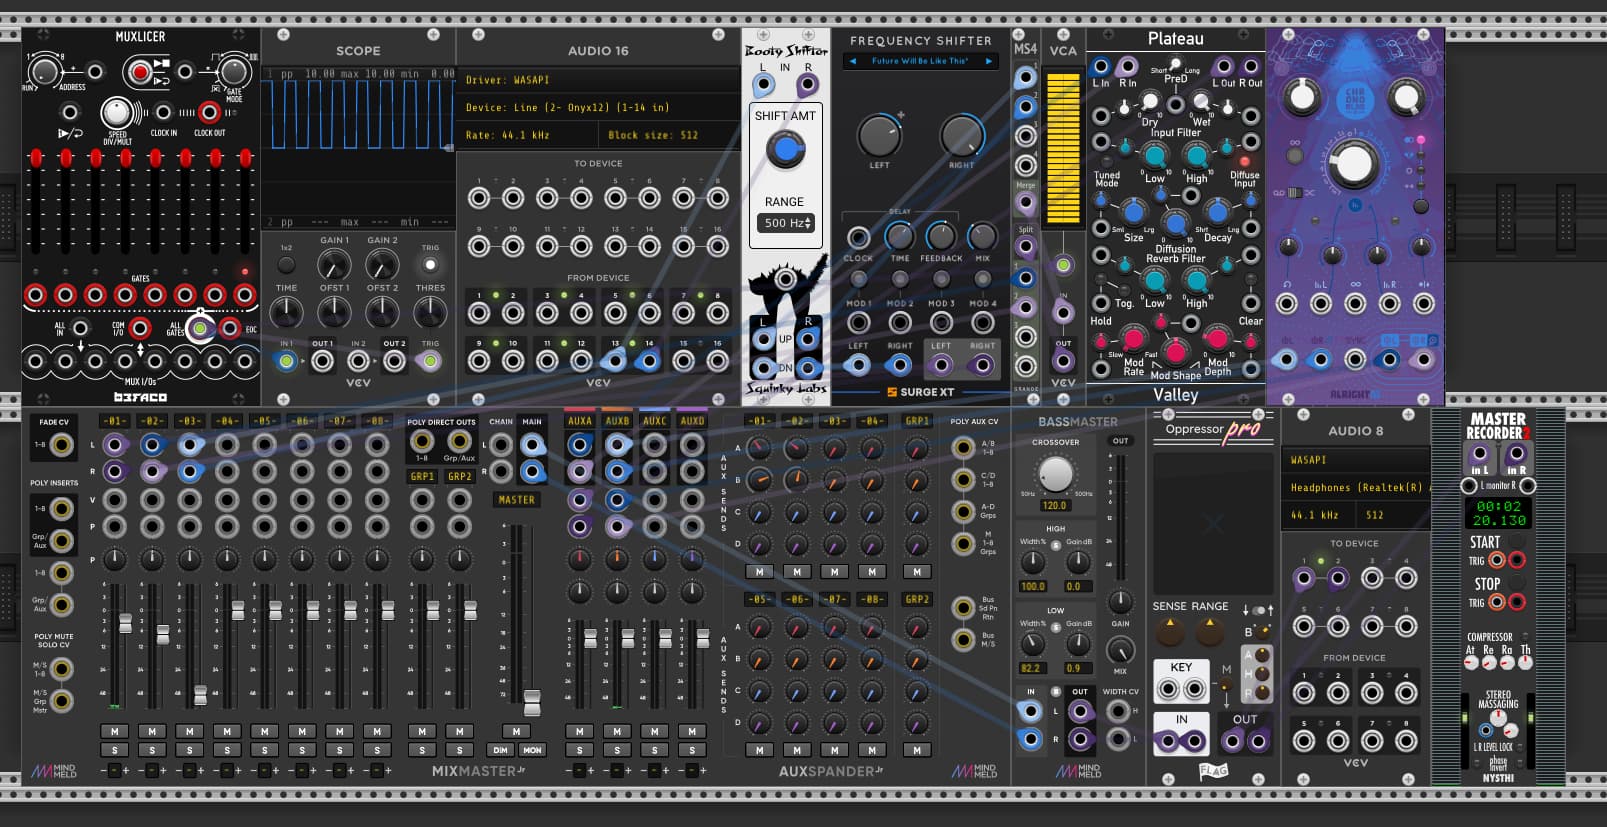The image size is (1607, 827).
Task: Open Booty Shifter RANGE 500 Hz dropdown
Action: tap(788, 223)
